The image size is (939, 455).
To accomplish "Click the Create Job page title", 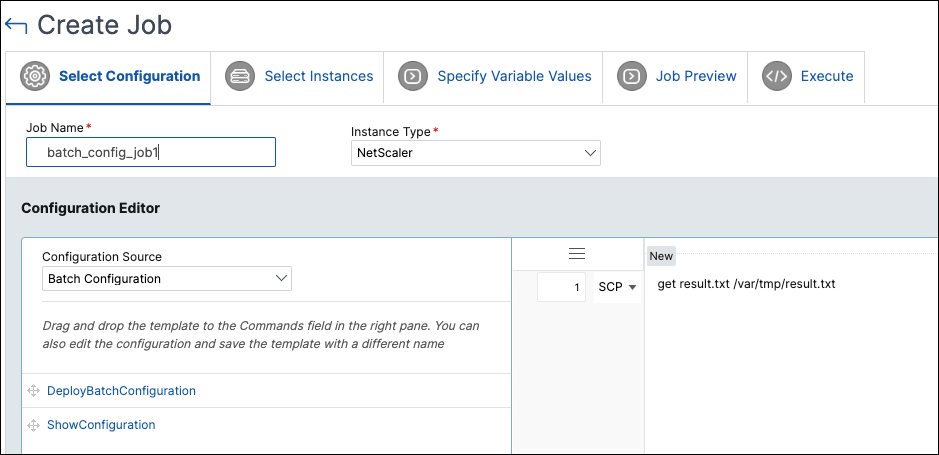I will click(105, 25).
